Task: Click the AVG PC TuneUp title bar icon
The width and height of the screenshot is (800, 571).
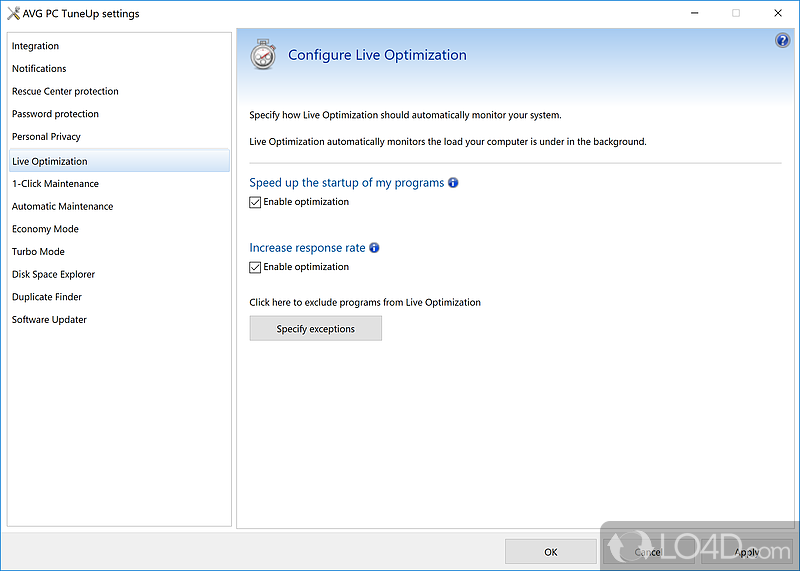Action: [14, 14]
